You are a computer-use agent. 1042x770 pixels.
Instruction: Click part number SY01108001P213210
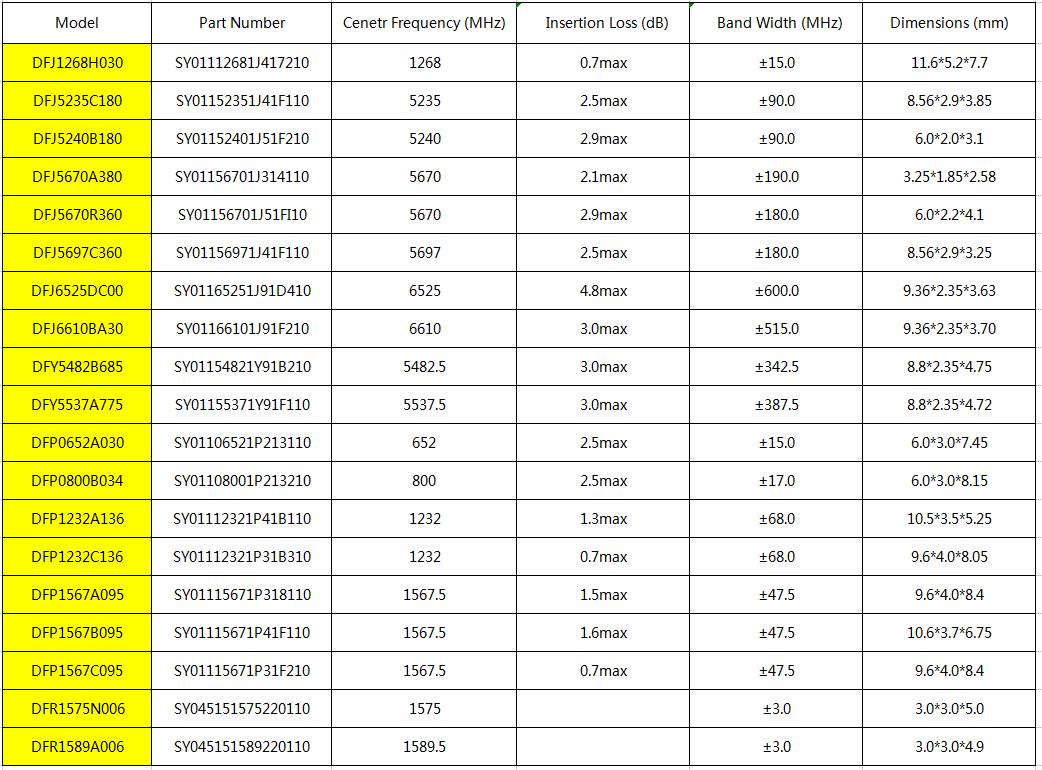coord(242,481)
